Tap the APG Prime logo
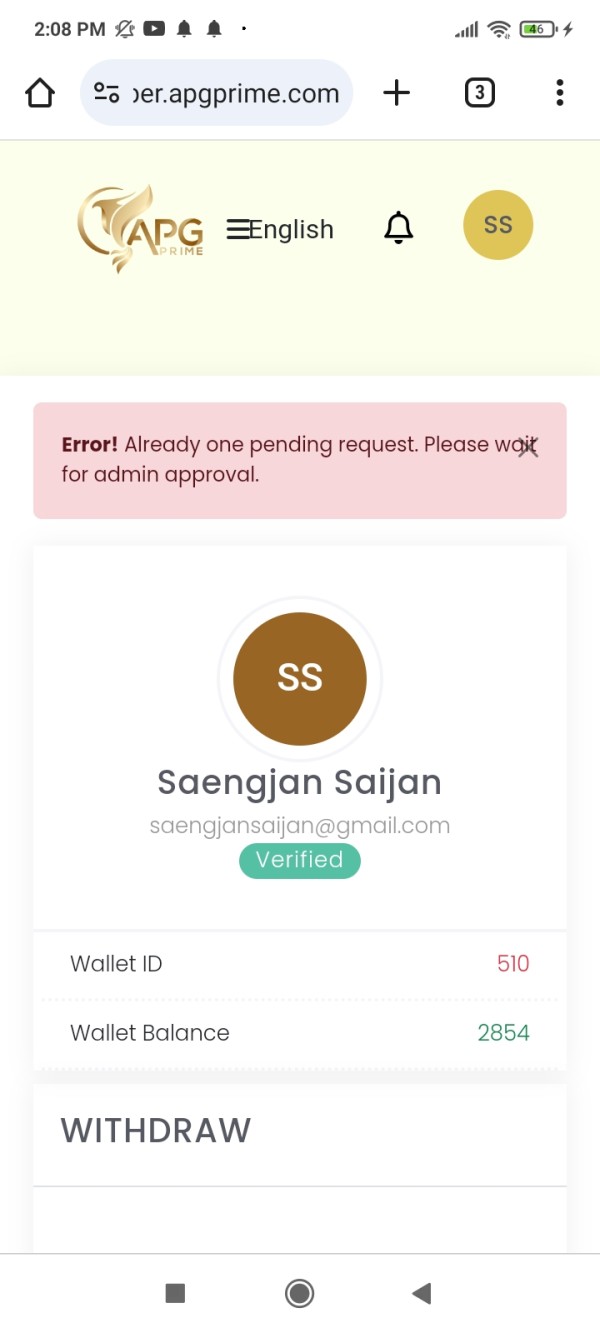This screenshot has height=1333, width=600. (x=141, y=229)
